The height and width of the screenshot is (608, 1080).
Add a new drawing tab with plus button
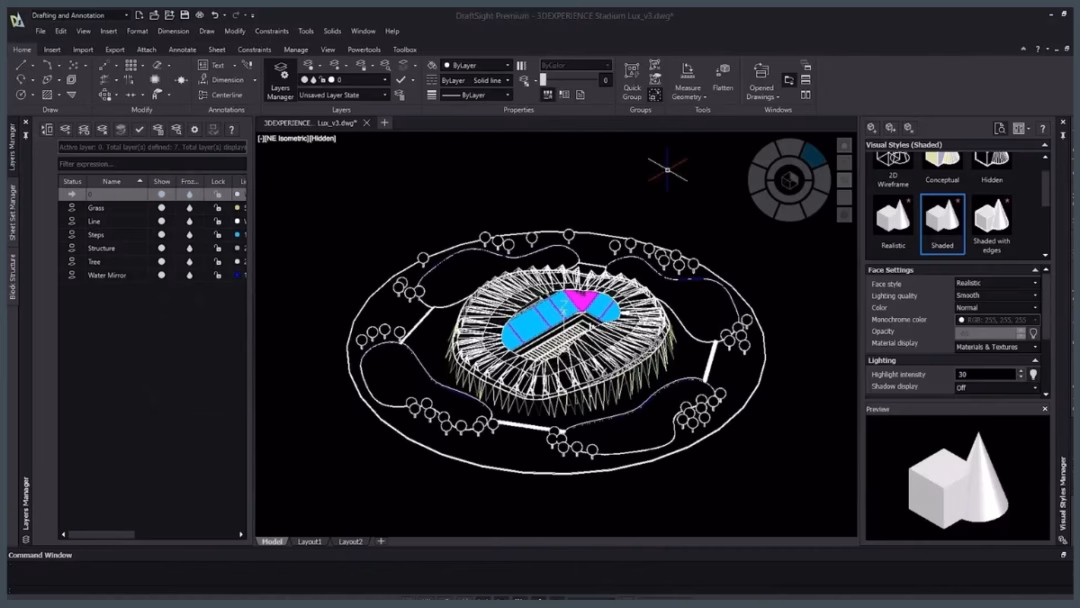coord(384,123)
